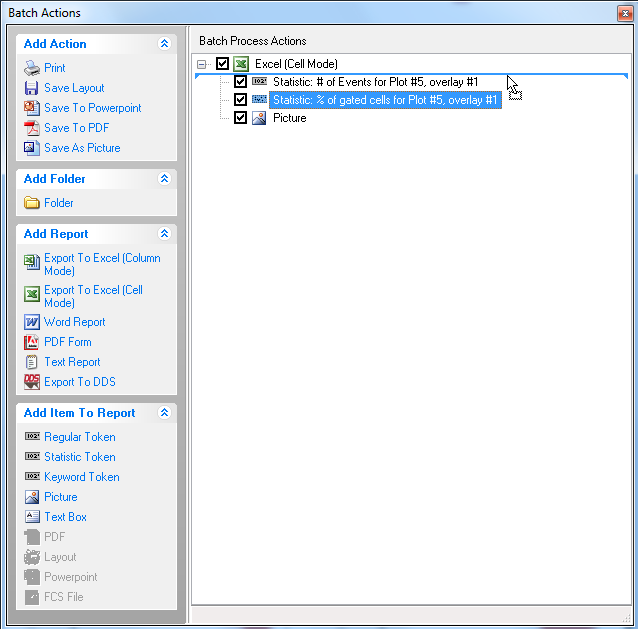The height and width of the screenshot is (629, 638).
Task: Click the Export To DDS icon
Action: click(x=32, y=382)
